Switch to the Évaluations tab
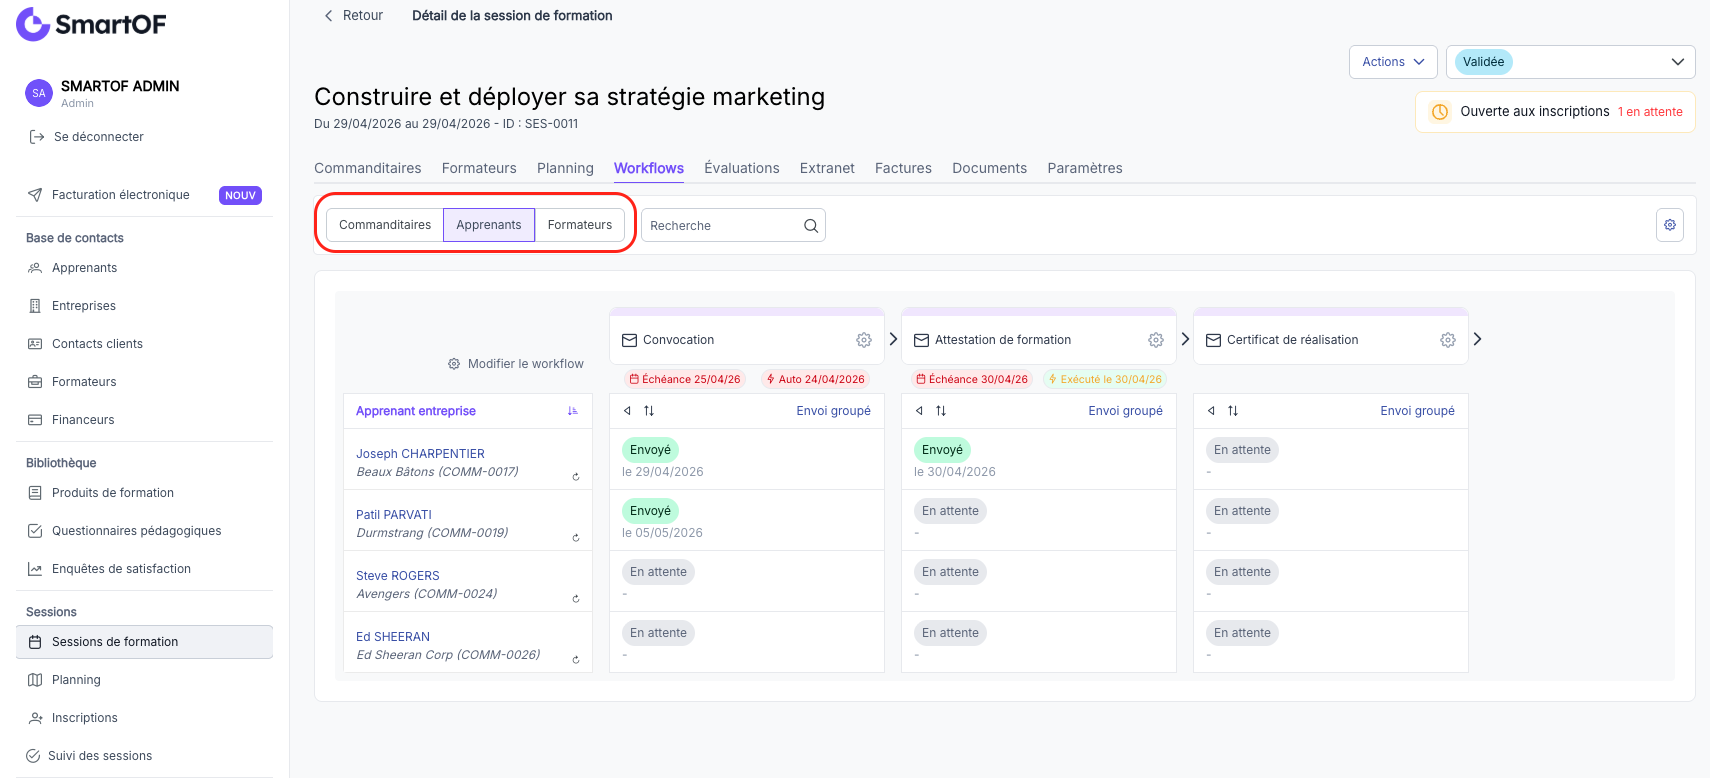Screen dimensions: 1710x778 (742, 168)
